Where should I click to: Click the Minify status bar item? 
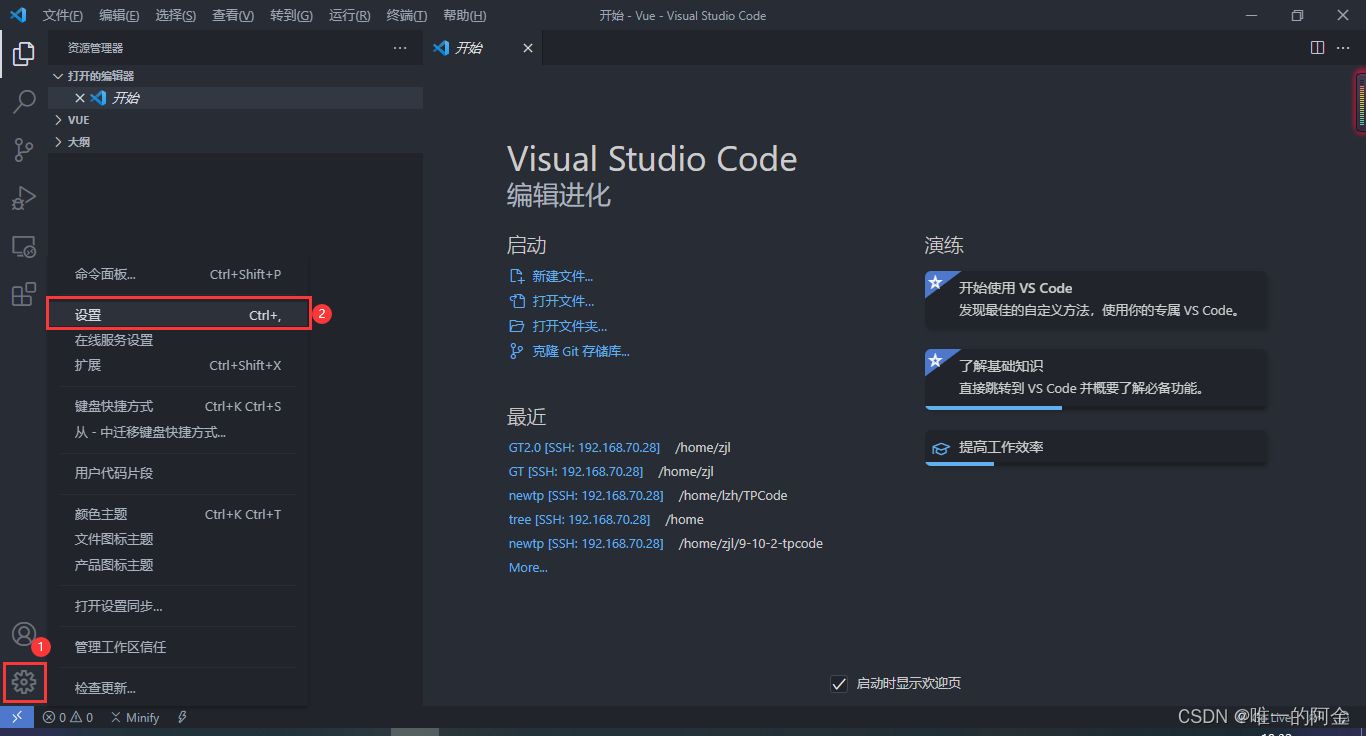click(135, 717)
